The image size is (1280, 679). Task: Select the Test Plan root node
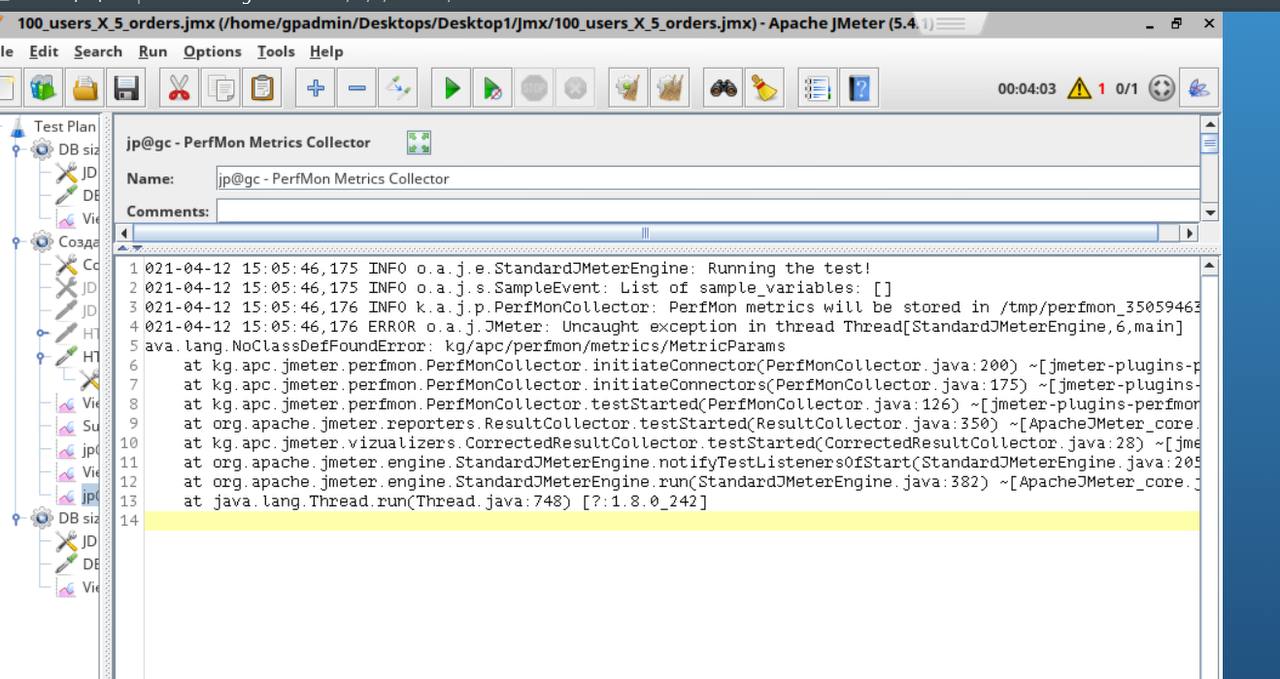pyautogui.click(x=65, y=126)
